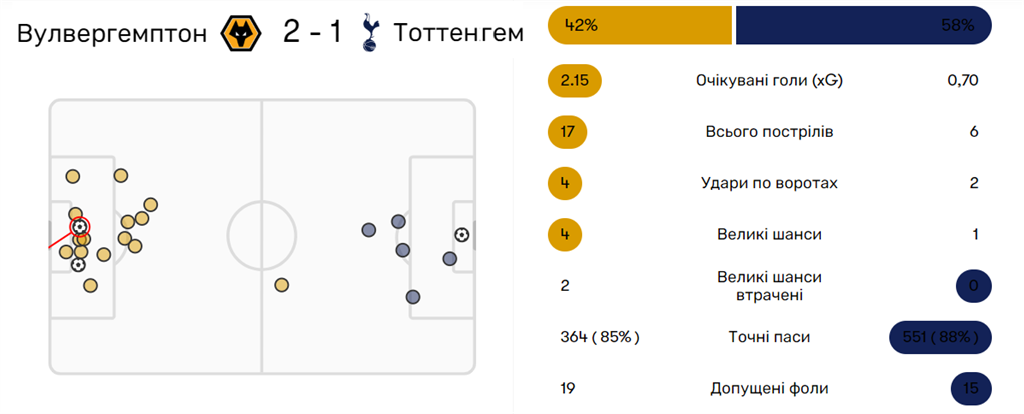This screenshot has width=1024, height=414.
Task: Click the Тоттенгем team name
Action: [458, 33]
